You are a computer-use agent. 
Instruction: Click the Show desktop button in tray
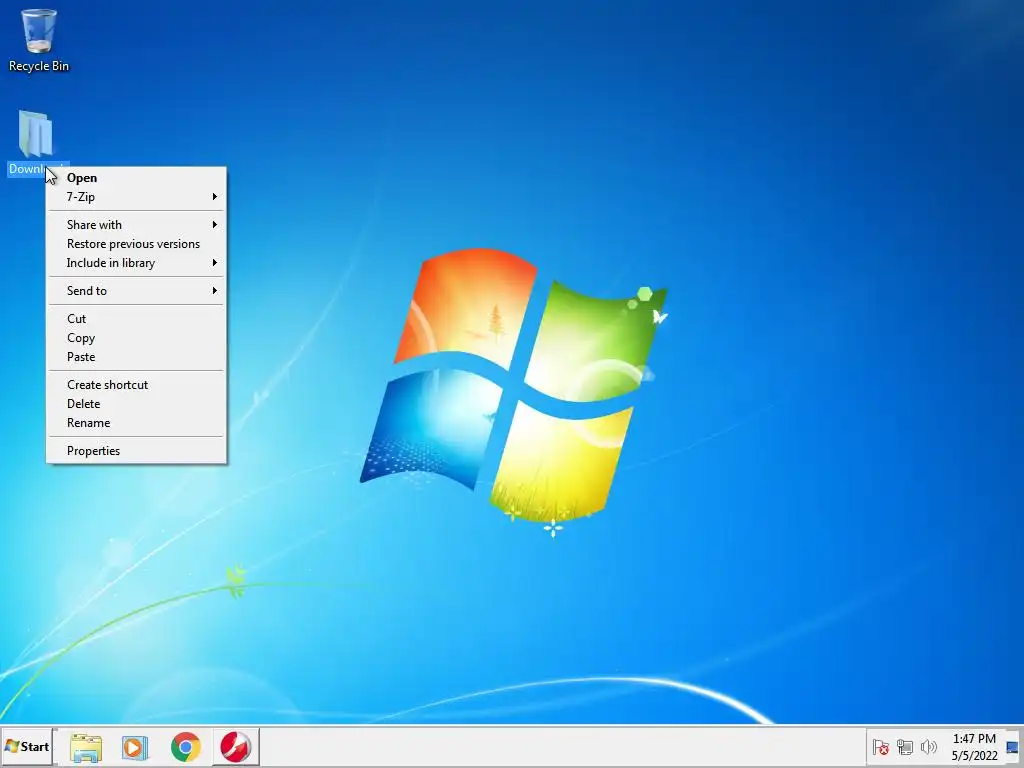coord(1014,747)
